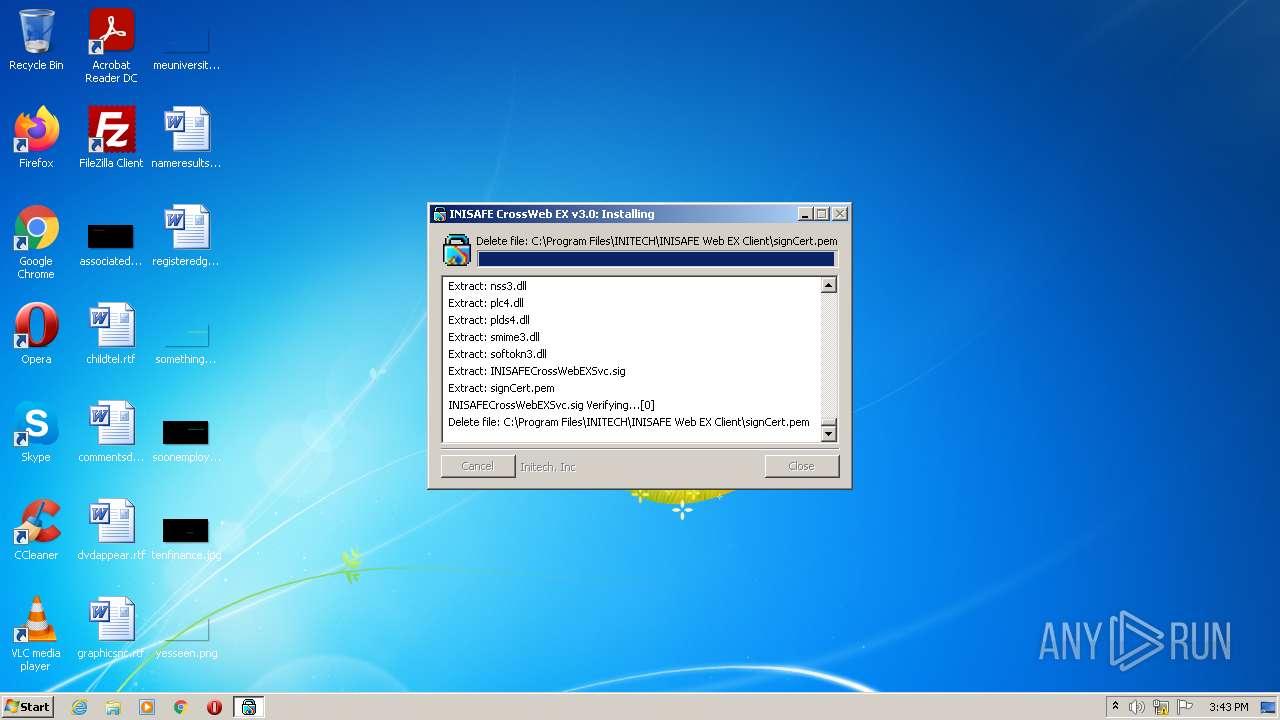Click scroll up arrow in install log

coord(828,285)
